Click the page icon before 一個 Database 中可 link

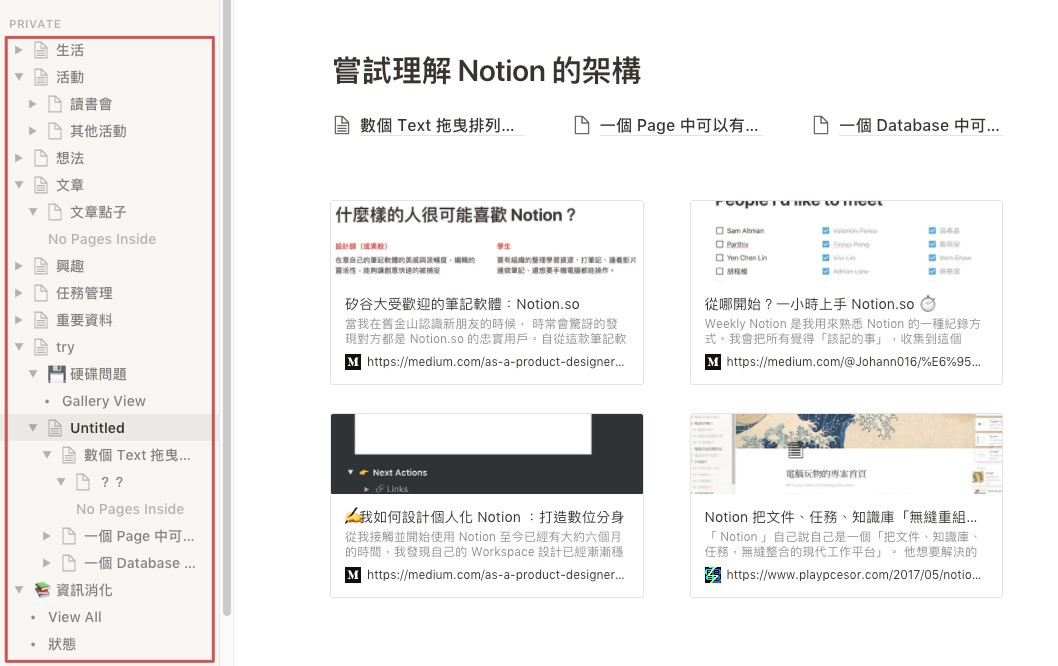[821, 126]
